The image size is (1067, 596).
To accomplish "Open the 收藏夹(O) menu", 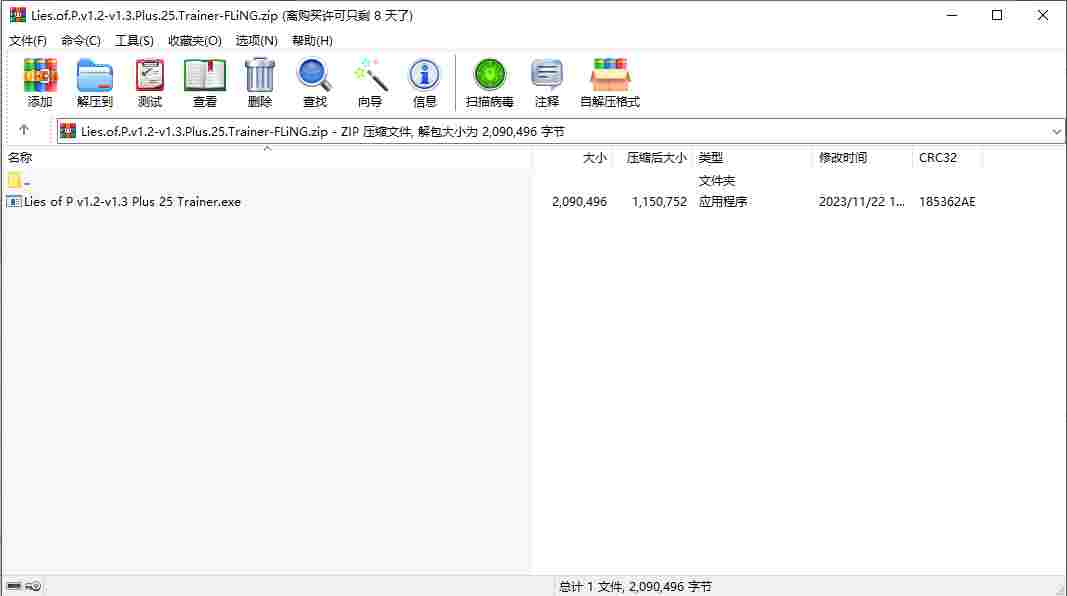I will pos(195,41).
